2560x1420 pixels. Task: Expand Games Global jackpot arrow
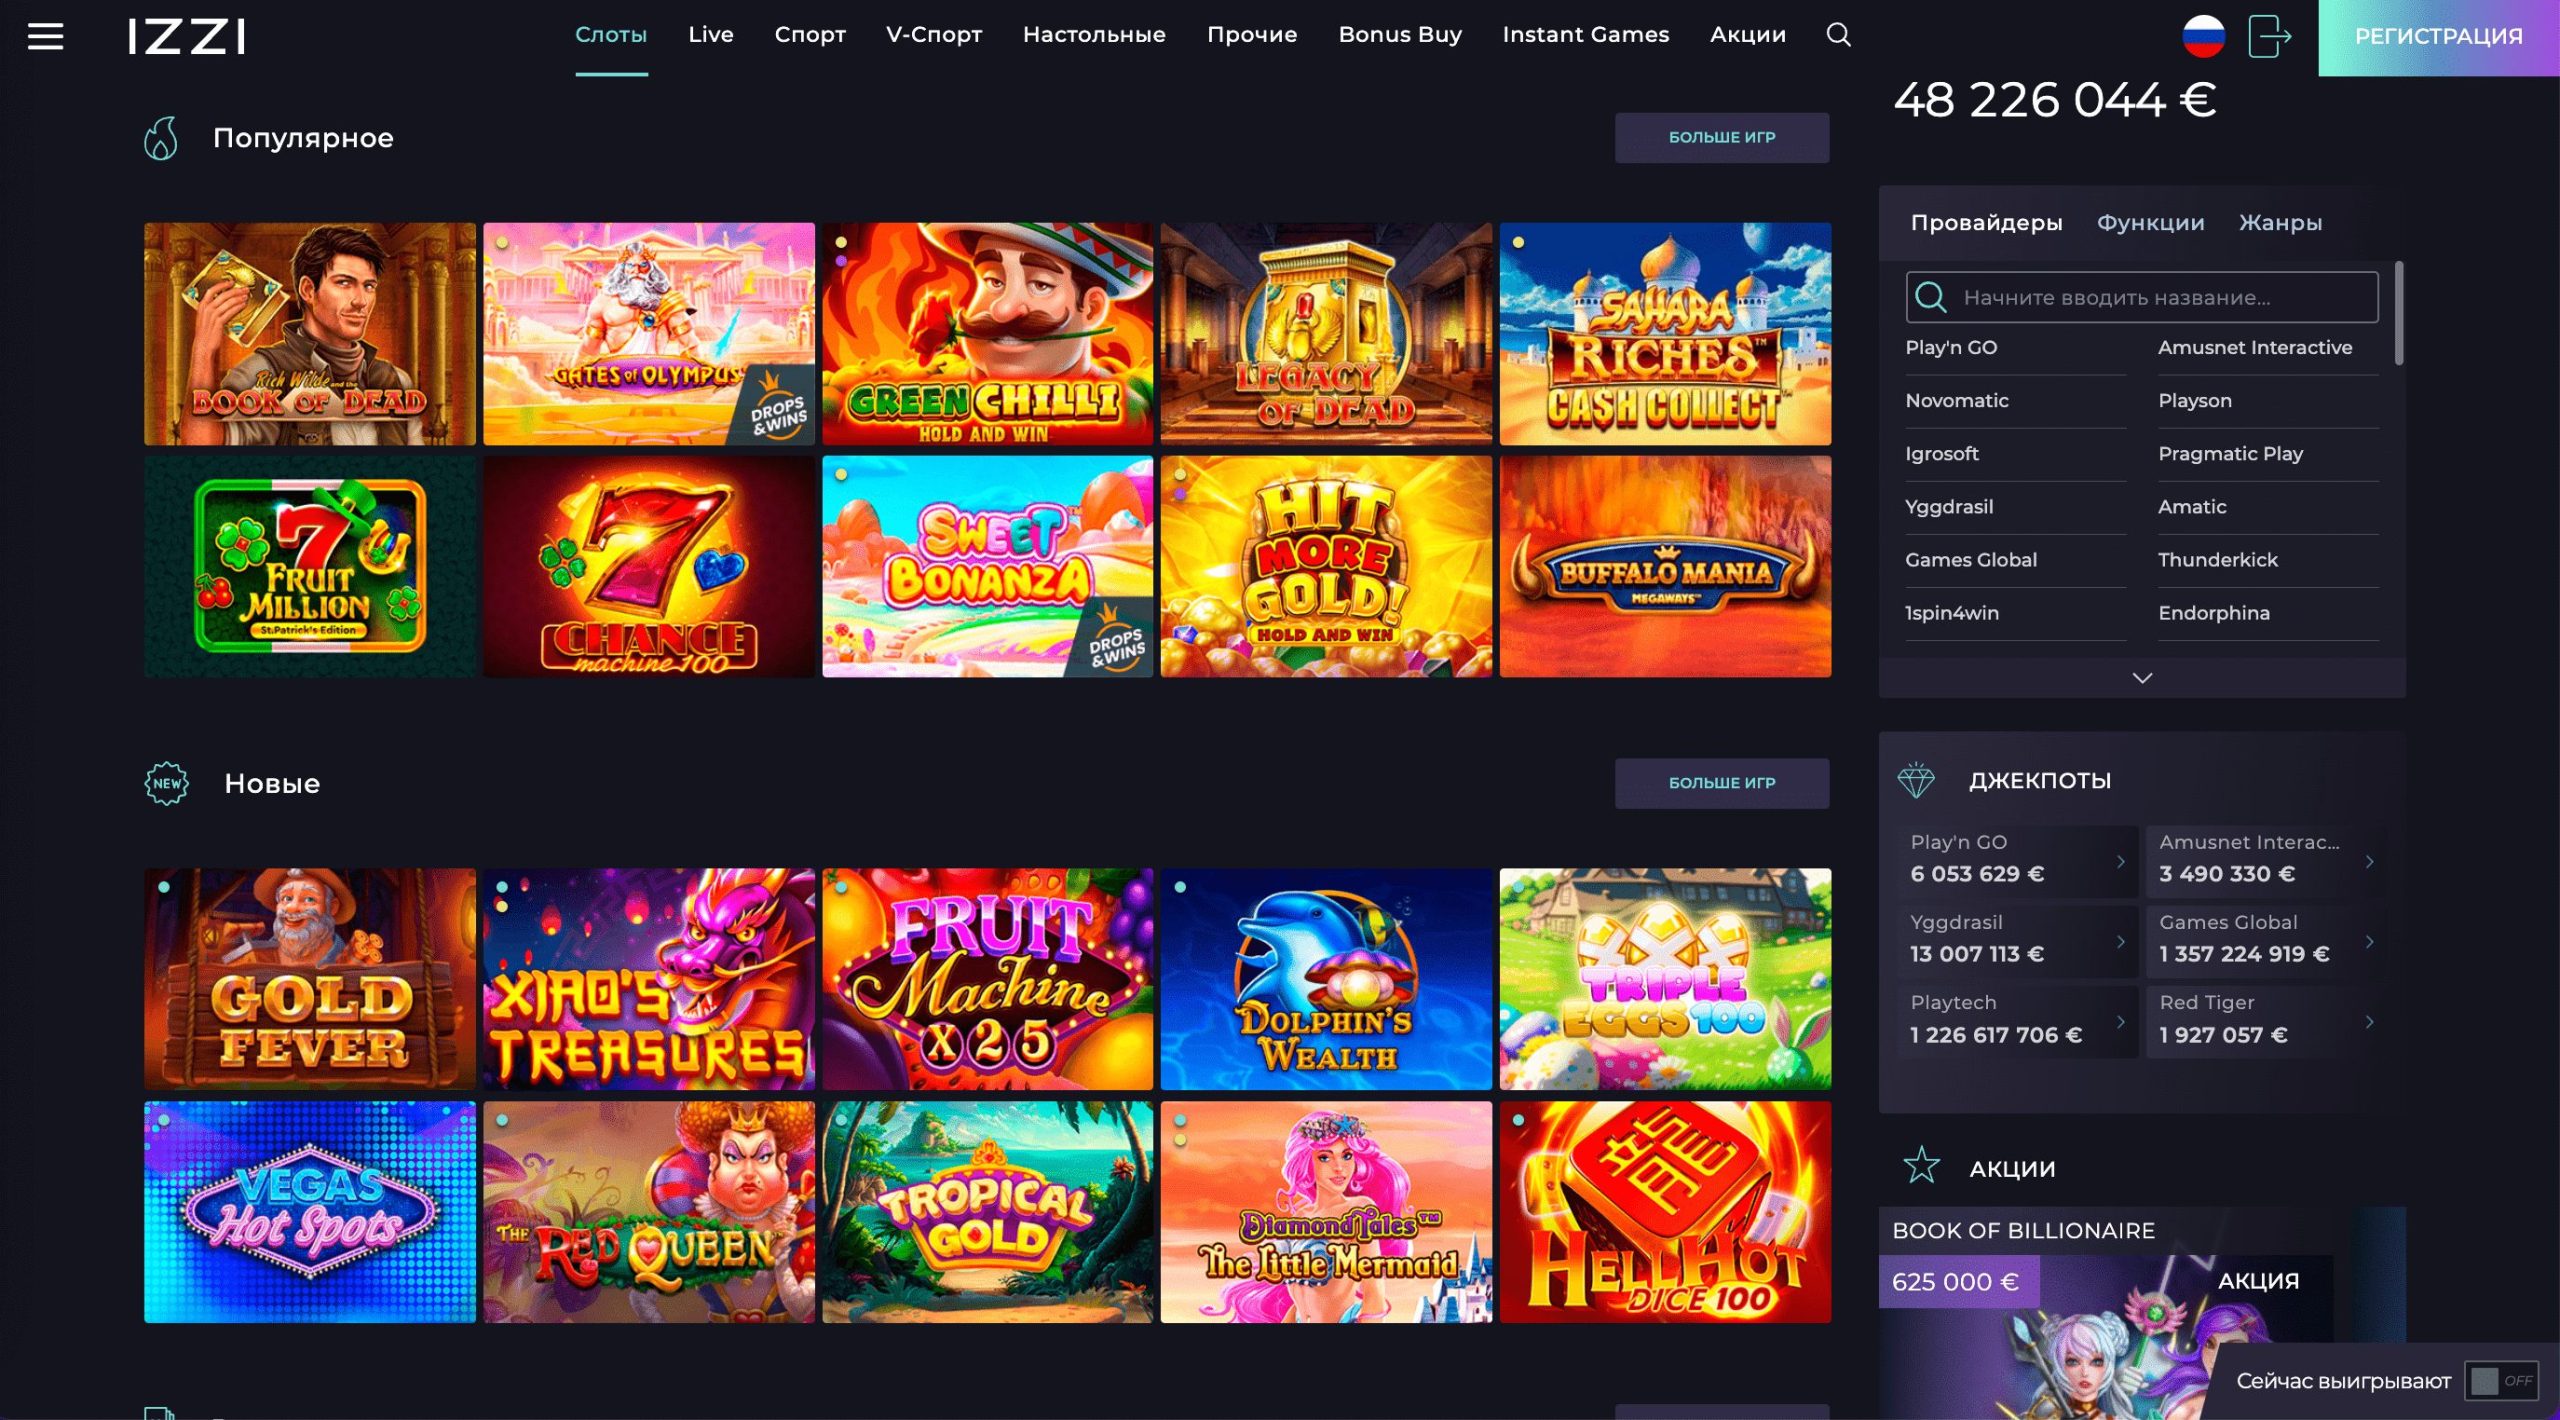click(x=2369, y=941)
